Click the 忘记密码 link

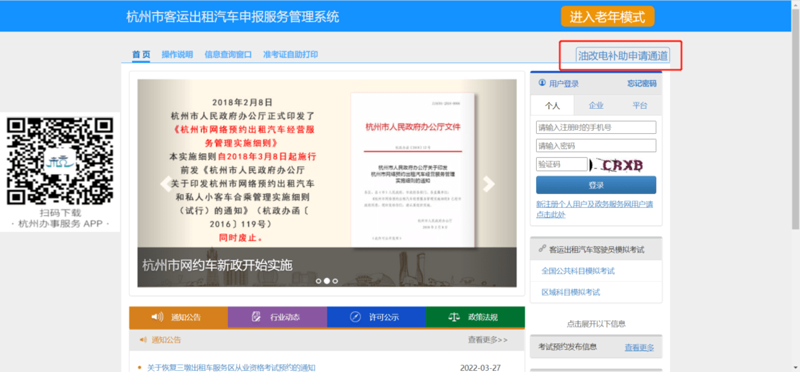(642, 84)
